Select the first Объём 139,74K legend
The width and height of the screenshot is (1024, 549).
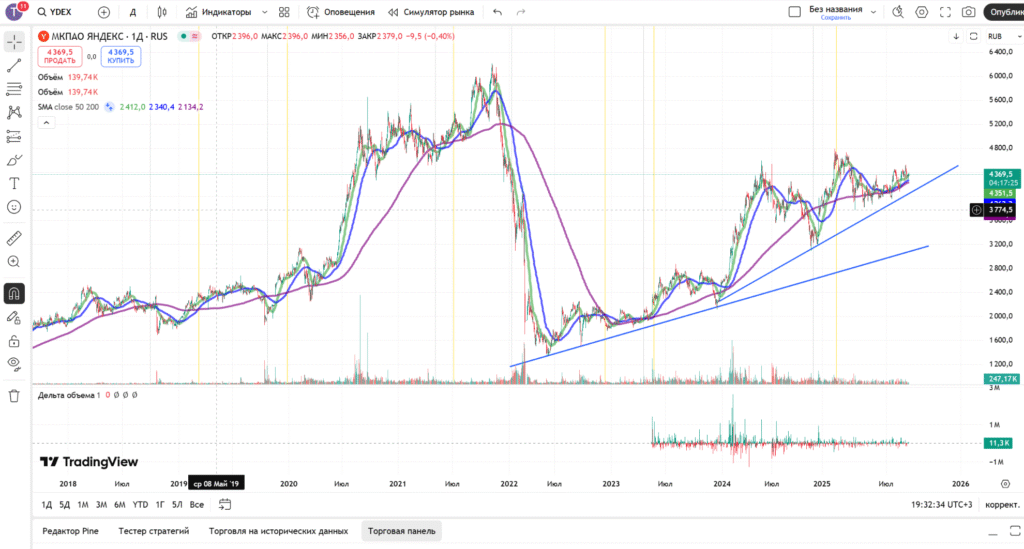point(68,77)
